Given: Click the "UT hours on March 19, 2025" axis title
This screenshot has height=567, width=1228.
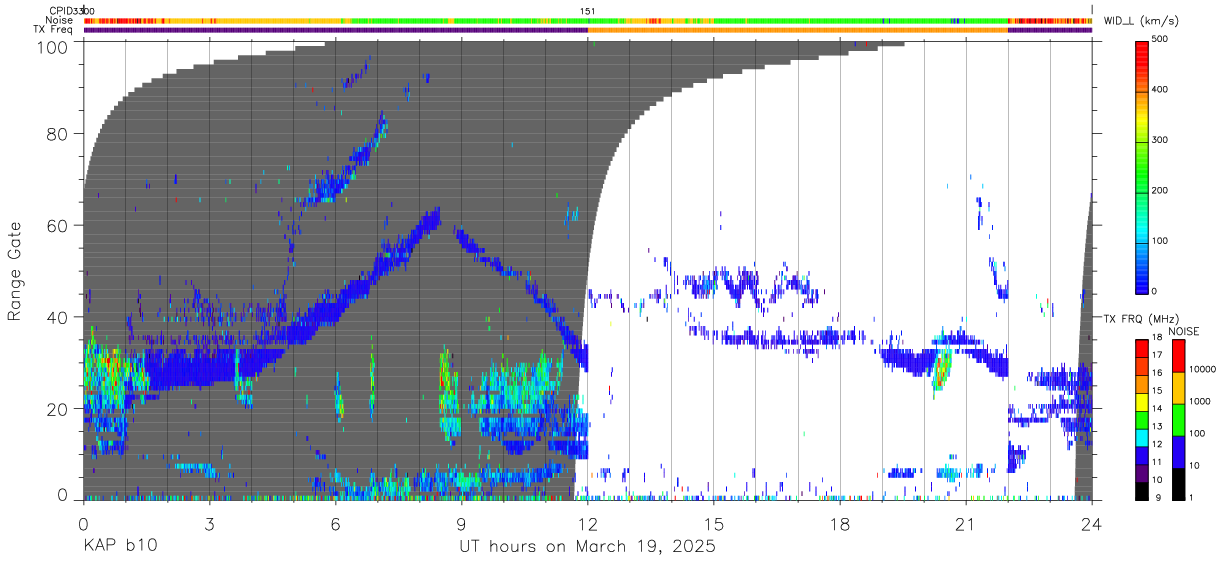Looking at the screenshot, I should coord(587,547).
